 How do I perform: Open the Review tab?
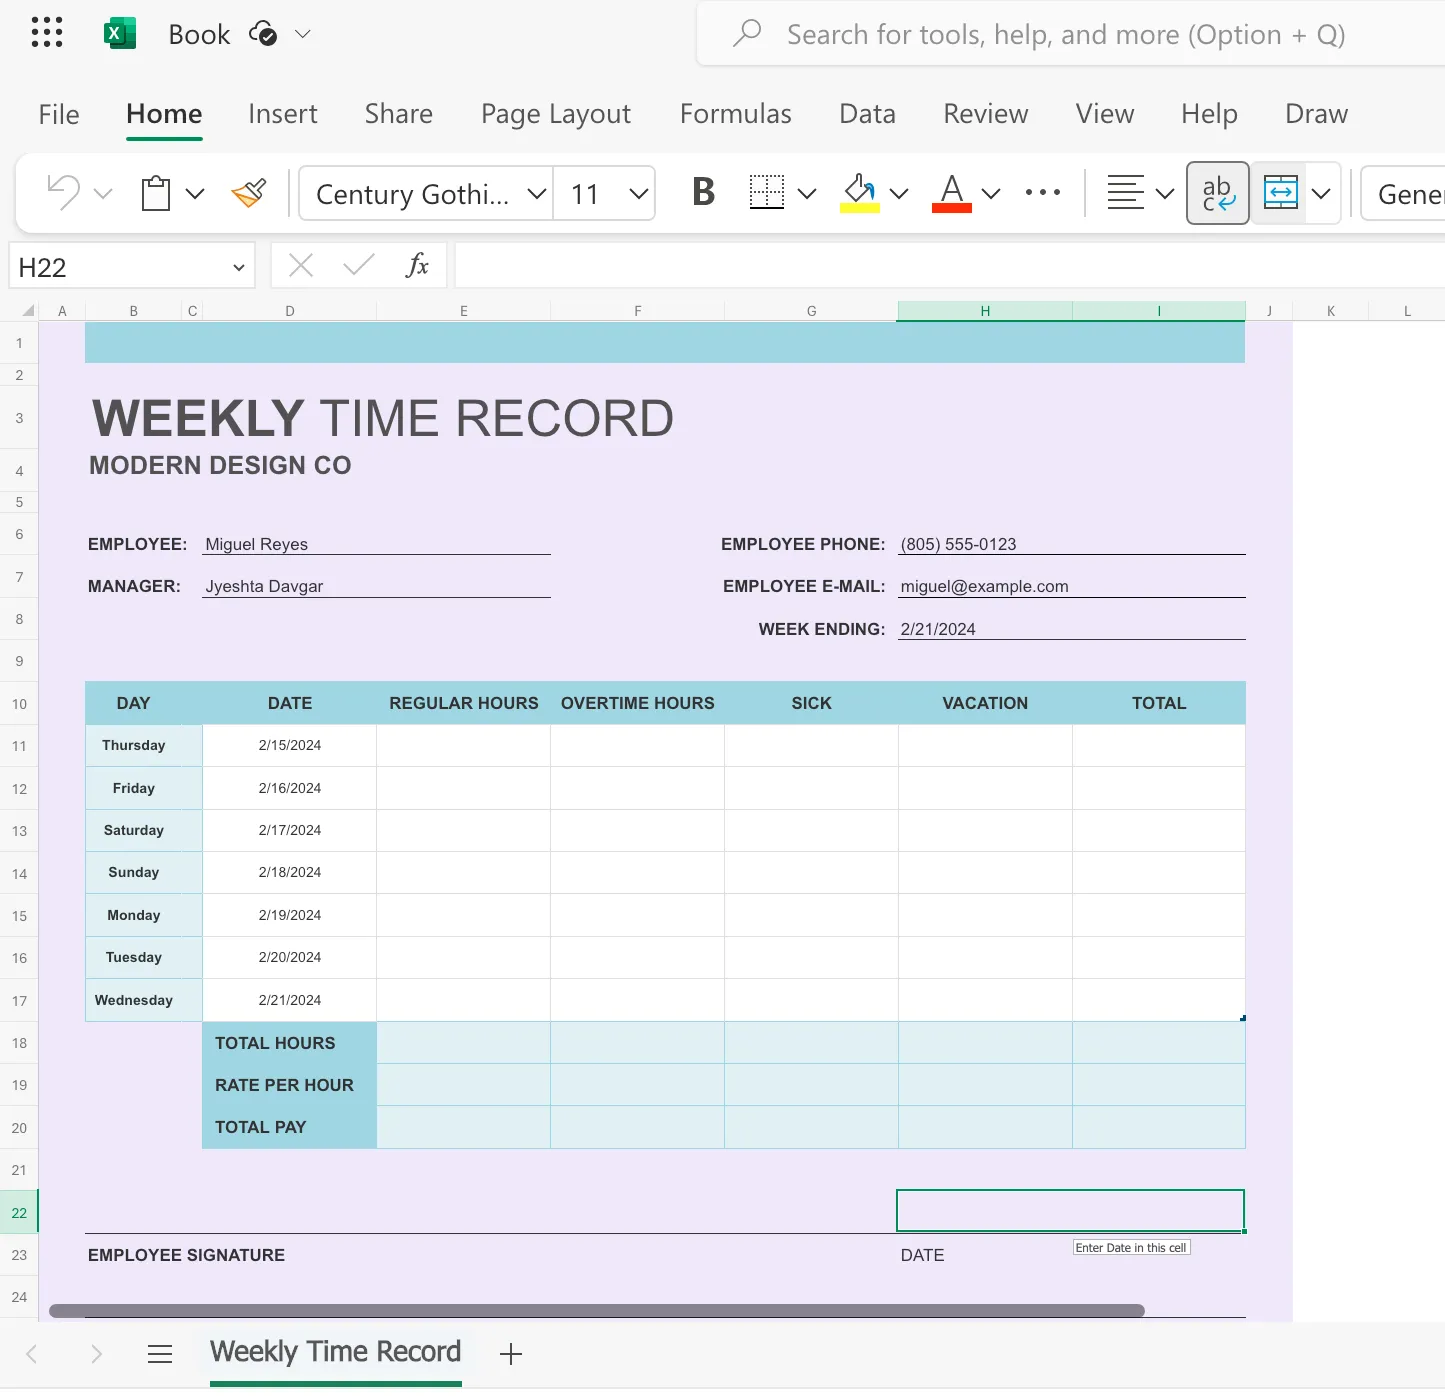986,114
